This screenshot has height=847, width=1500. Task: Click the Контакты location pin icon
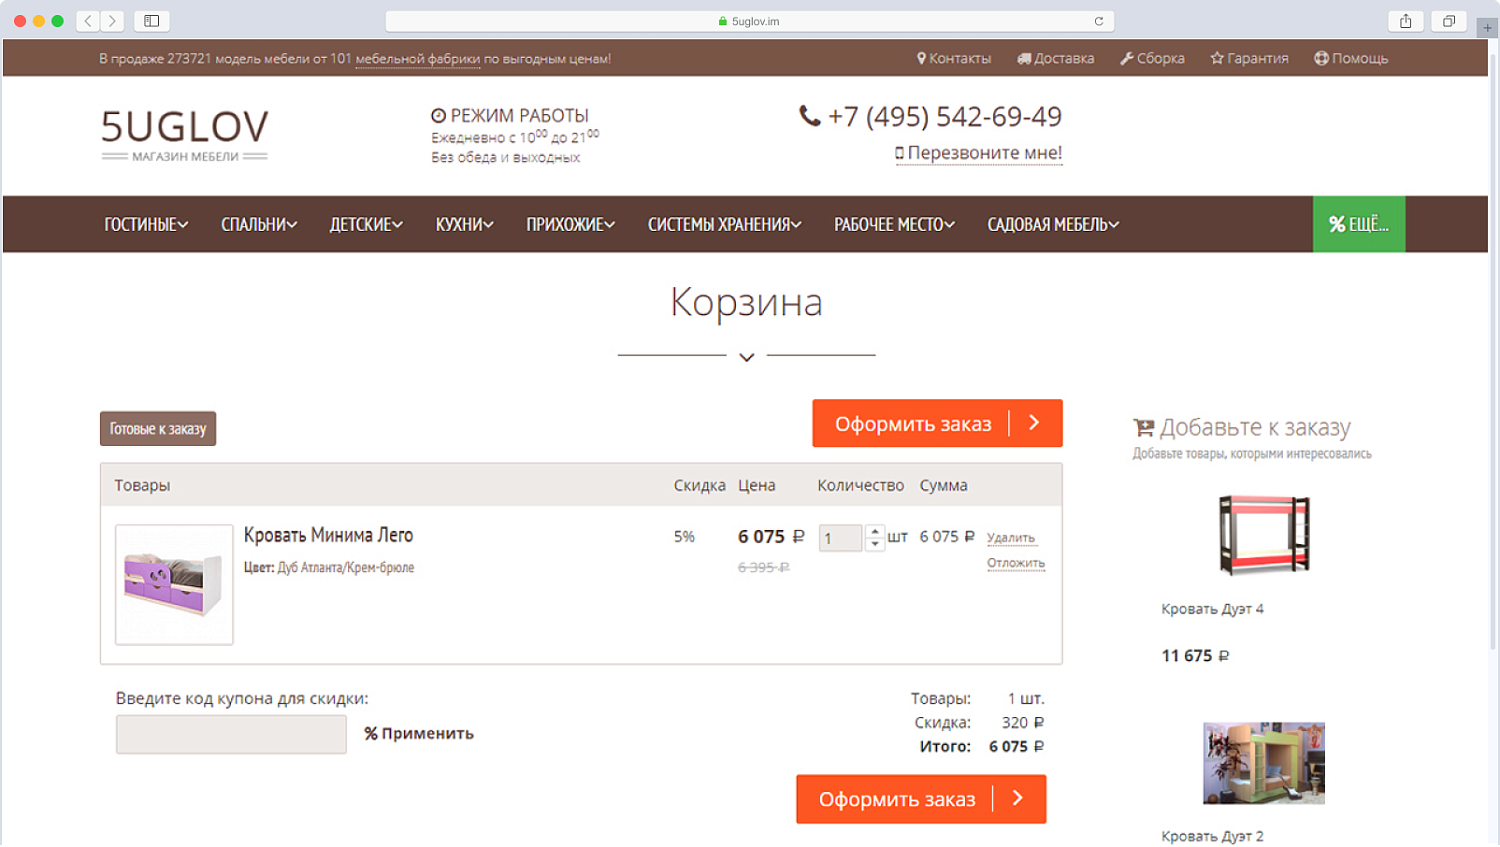click(x=921, y=58)
